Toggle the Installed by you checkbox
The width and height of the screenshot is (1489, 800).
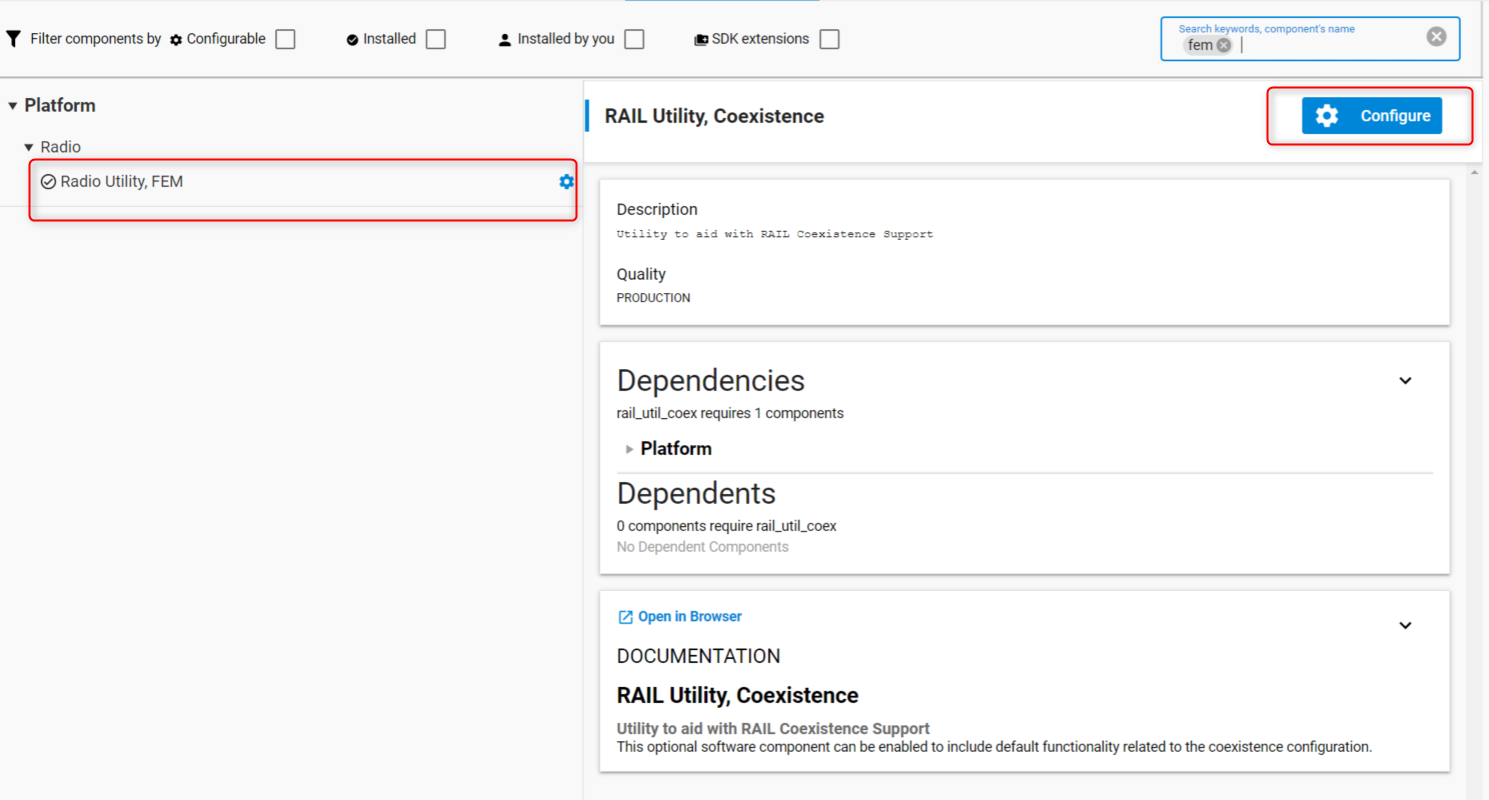tap(634, 39)
